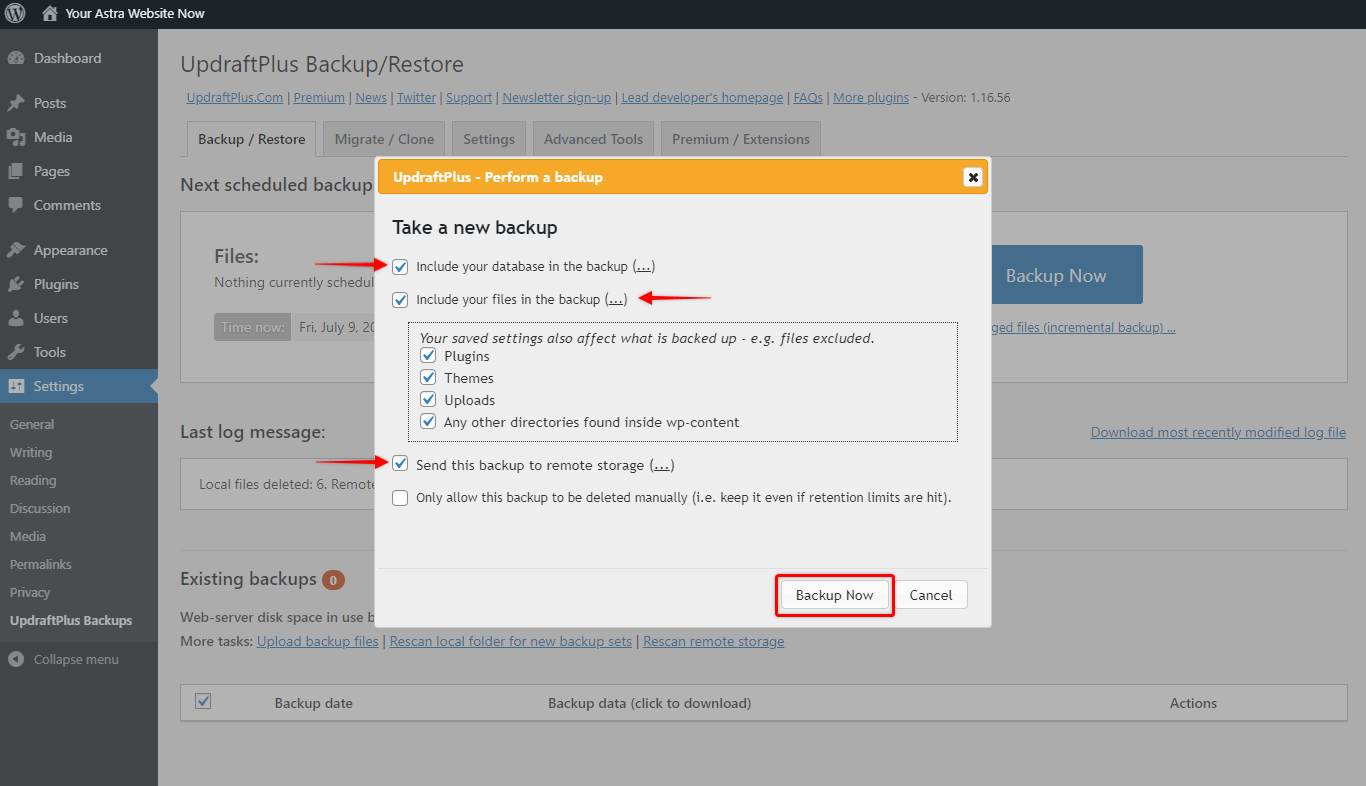Open Lead developer's homepage link
1366x786 pixels.
[x=703, y=97]
